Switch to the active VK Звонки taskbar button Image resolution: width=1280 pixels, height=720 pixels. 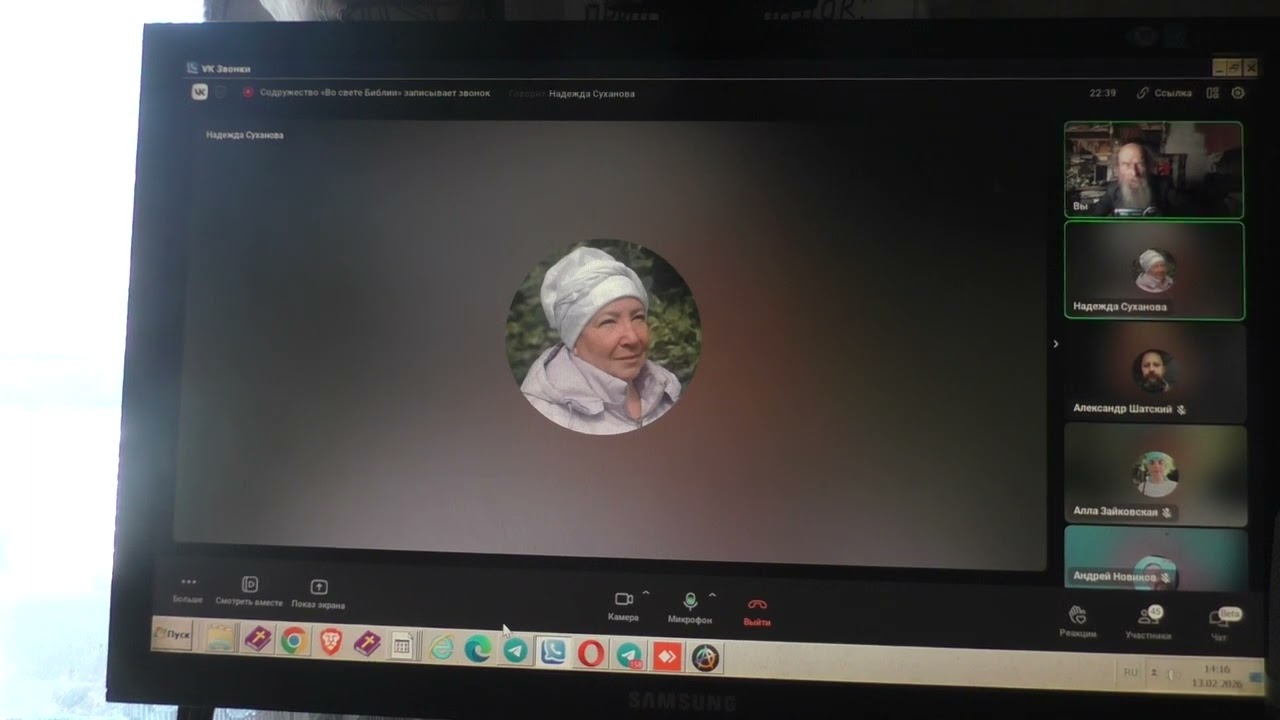552,653
